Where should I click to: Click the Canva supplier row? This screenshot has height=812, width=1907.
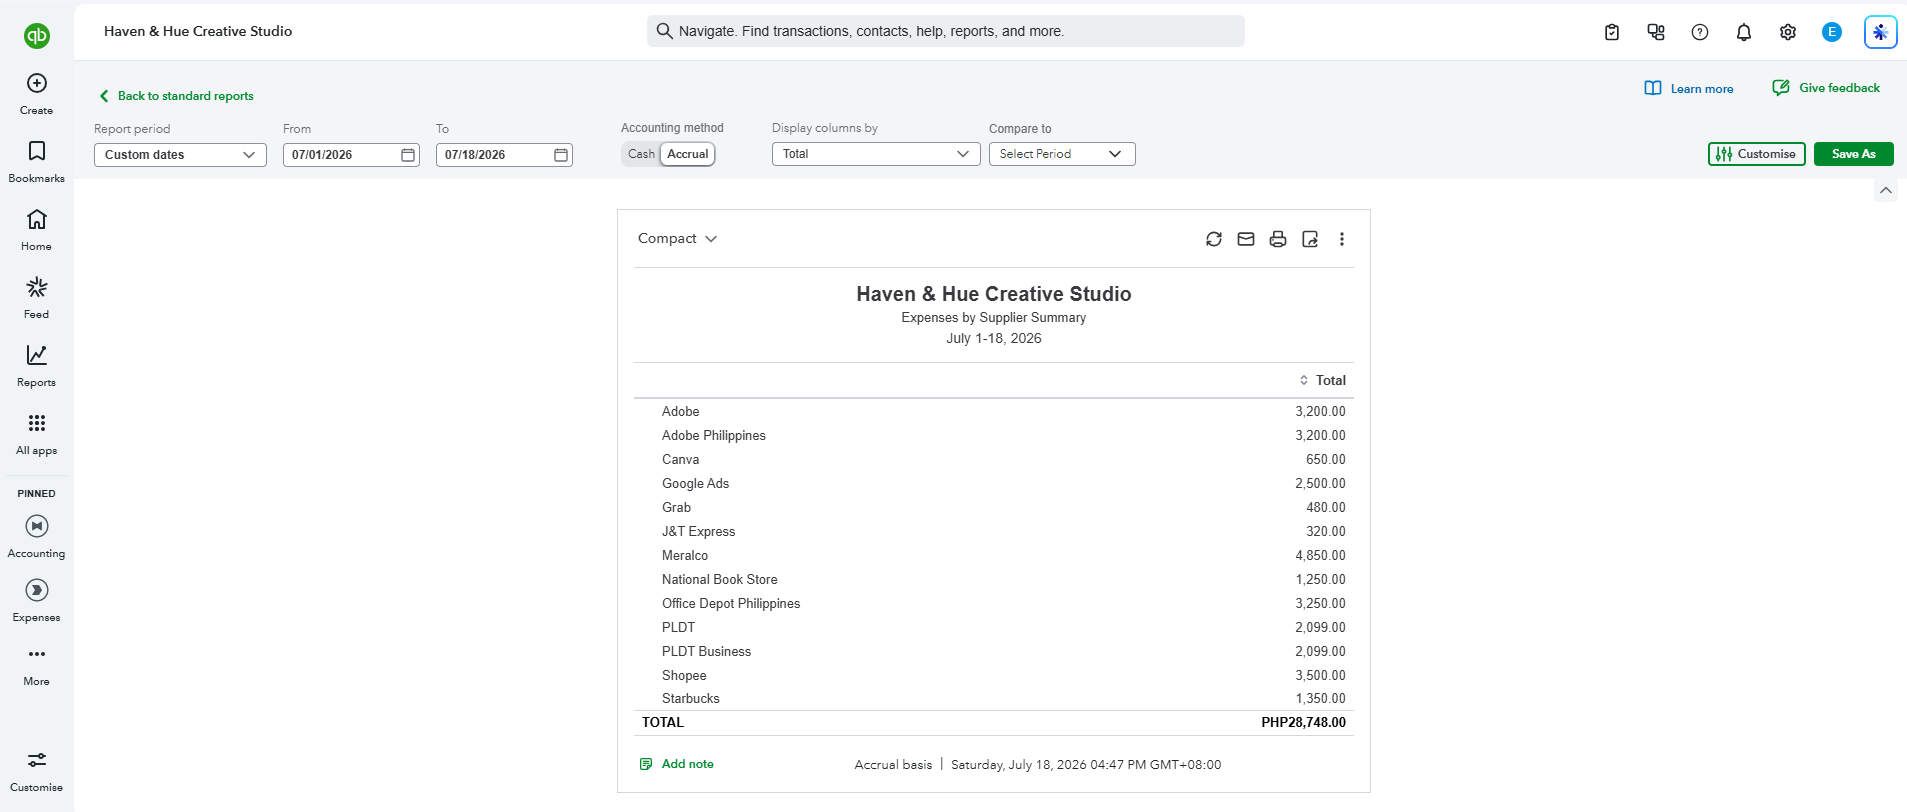click(994, 460)
